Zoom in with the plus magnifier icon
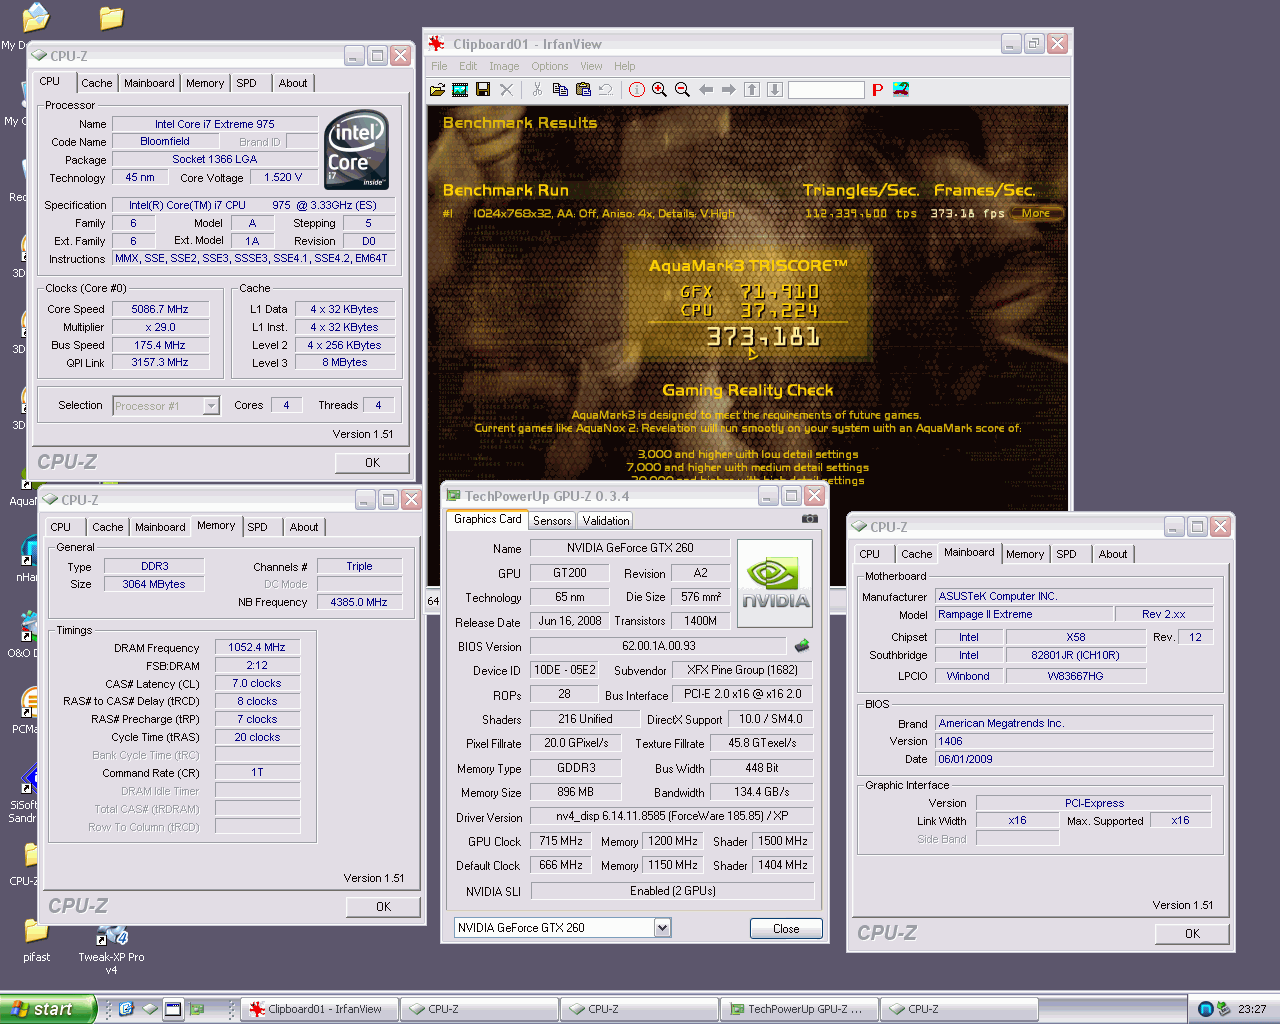Screen dimensions: 1280x1024 point(660,90)
